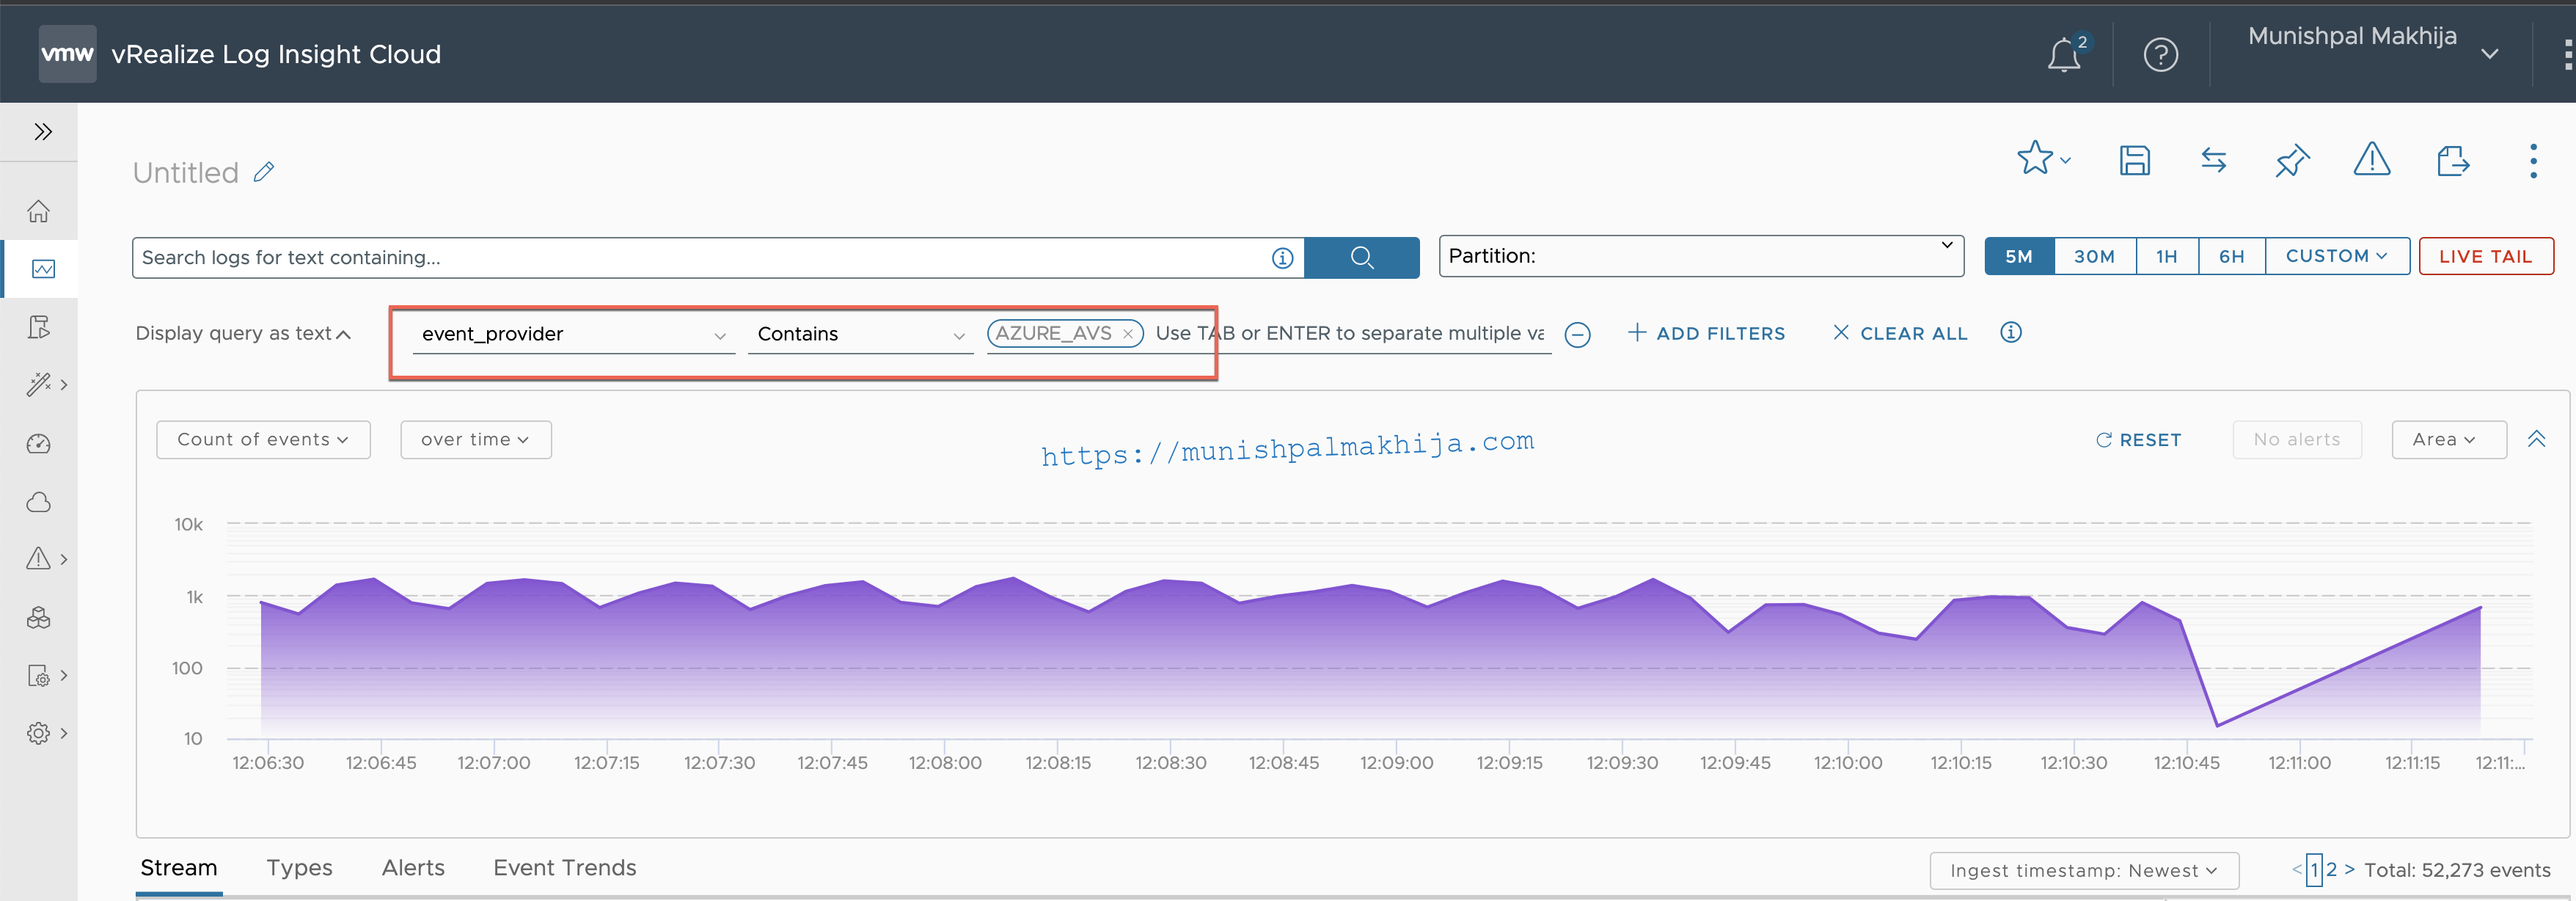Click the search info icon

click(1282, 258)
